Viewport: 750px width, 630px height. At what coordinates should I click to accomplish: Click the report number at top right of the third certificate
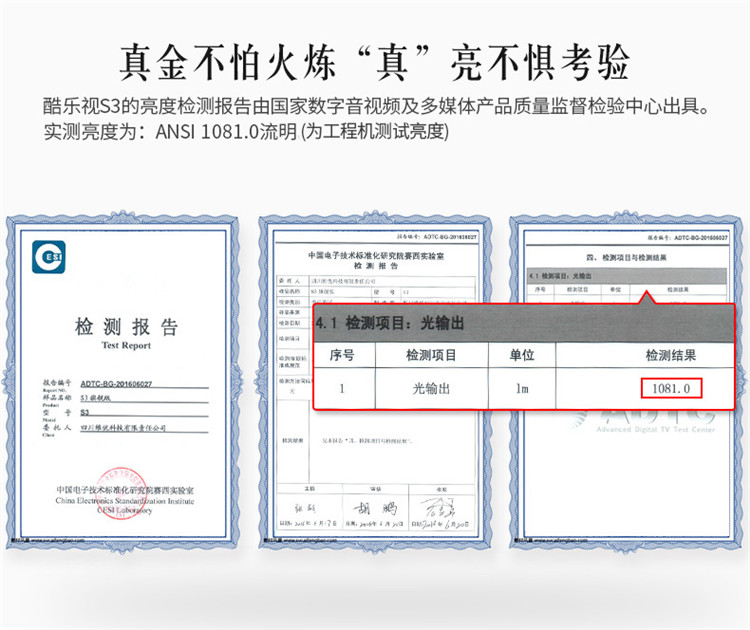click(x=688, y=238)
